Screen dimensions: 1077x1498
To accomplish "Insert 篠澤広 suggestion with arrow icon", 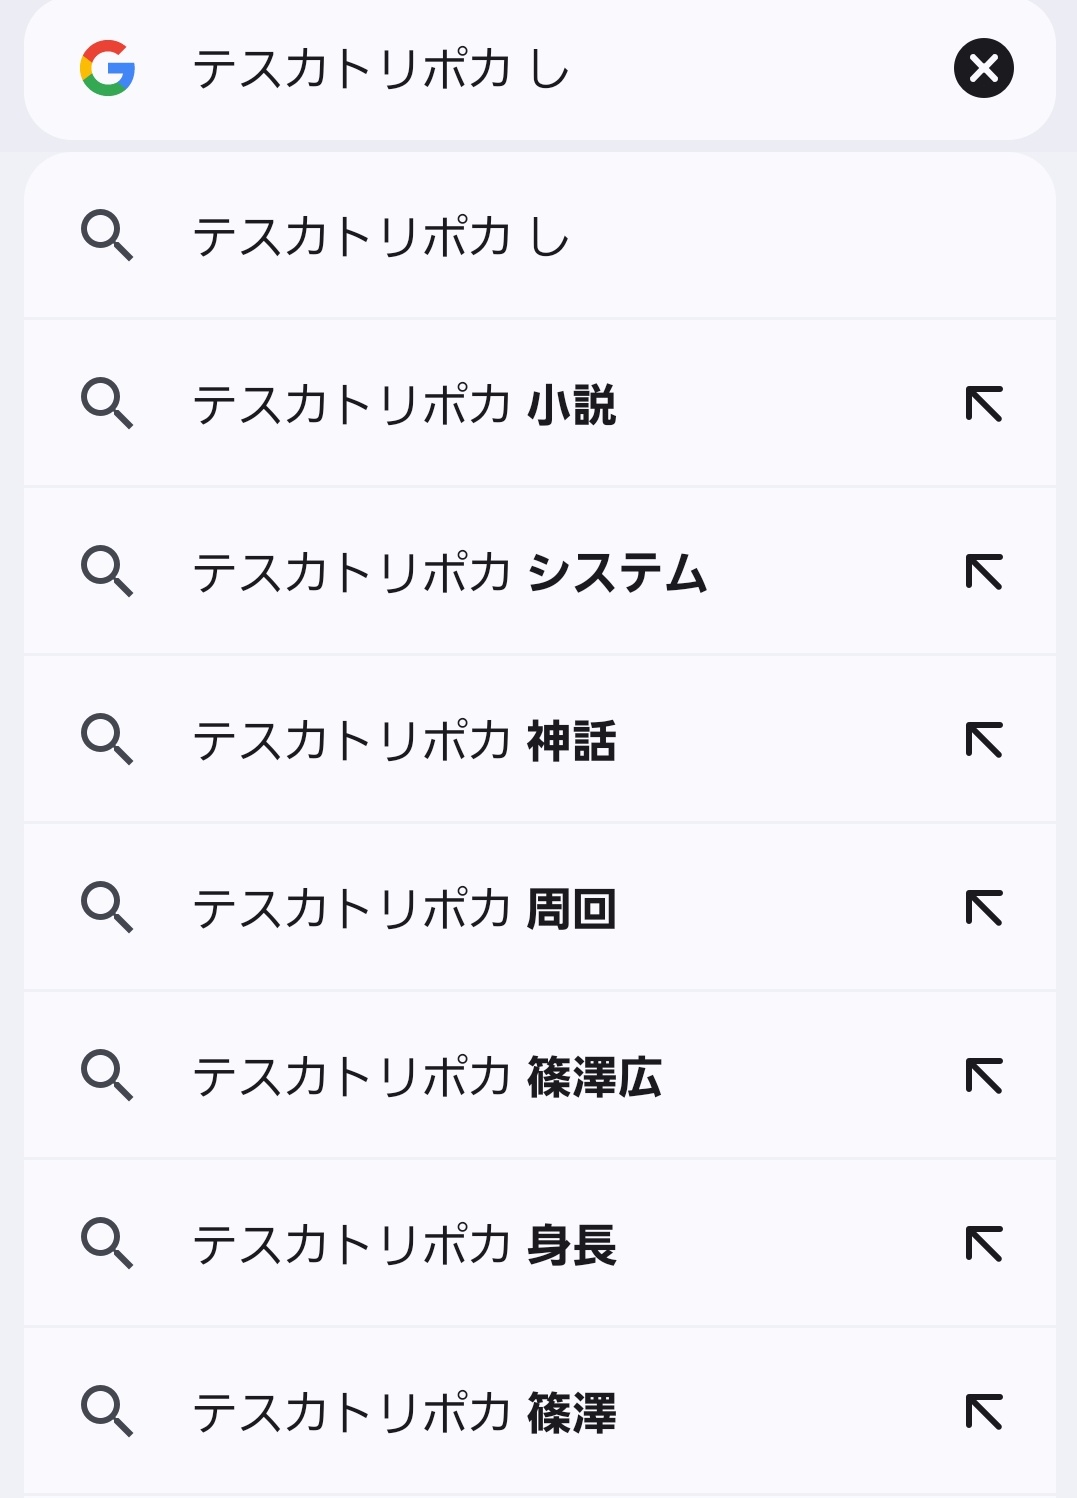I will click(x=984, y=1076).
